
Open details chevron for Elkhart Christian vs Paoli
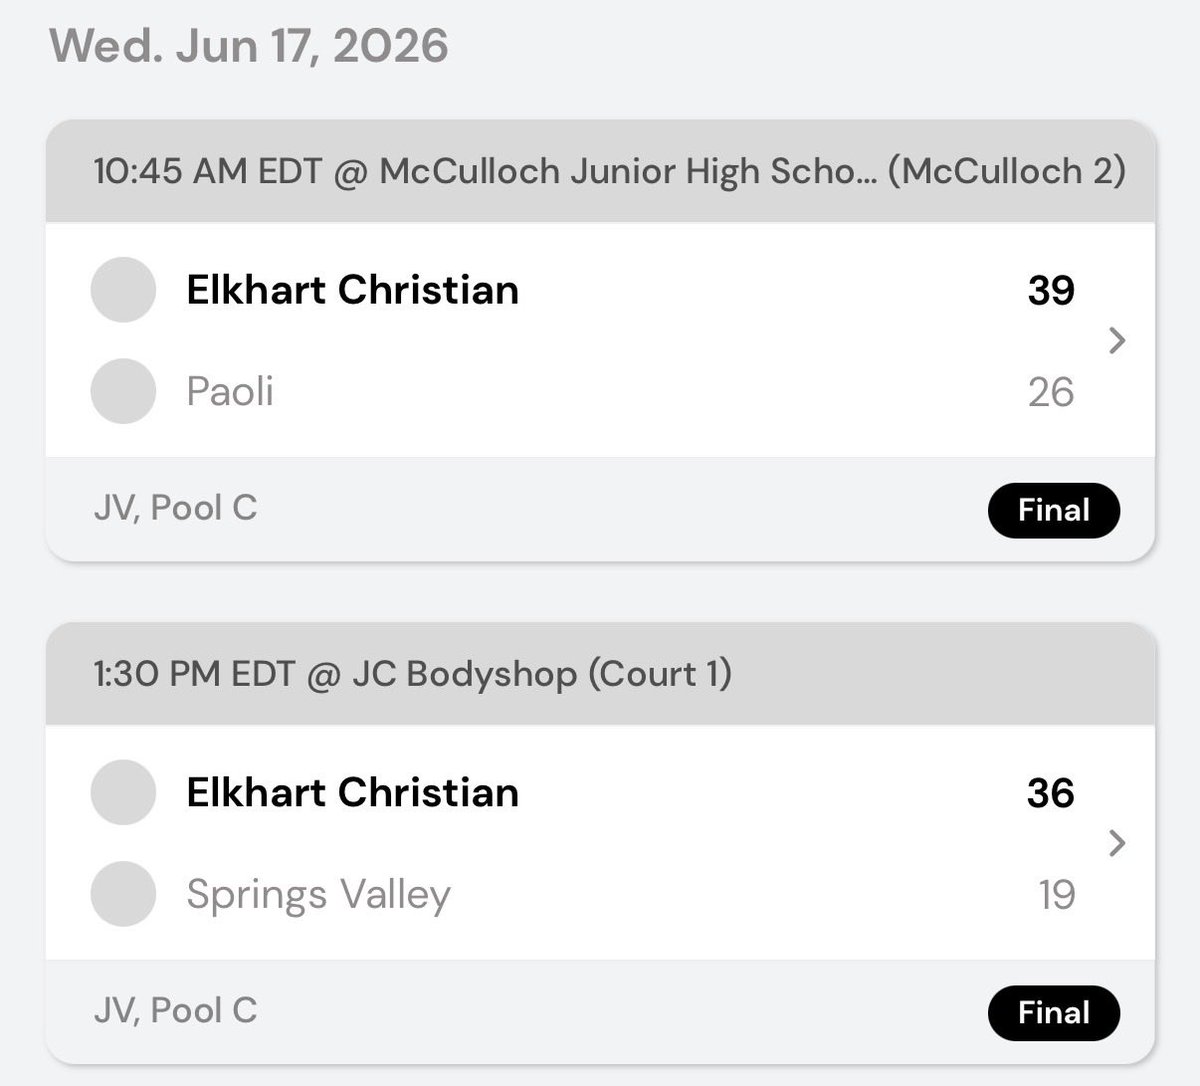pos(1118,341)
